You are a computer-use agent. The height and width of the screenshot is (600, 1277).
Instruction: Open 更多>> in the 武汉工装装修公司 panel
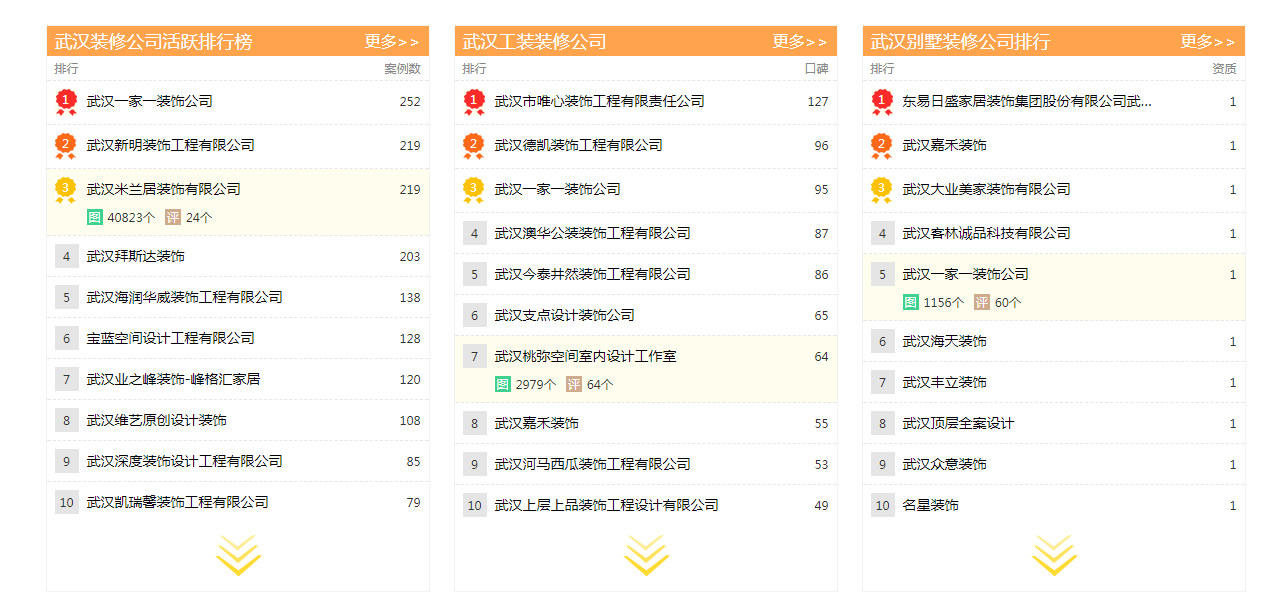[801, 42]
